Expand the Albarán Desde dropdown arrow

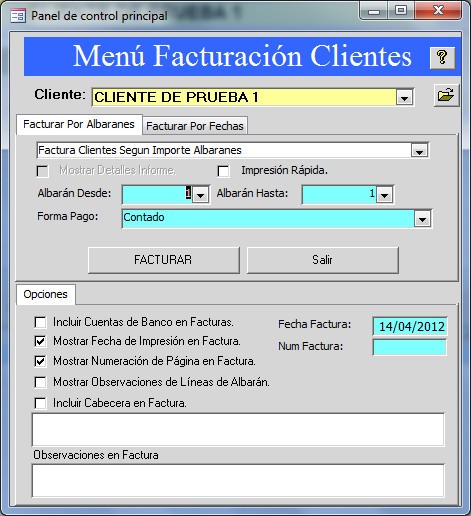point(200,195)
